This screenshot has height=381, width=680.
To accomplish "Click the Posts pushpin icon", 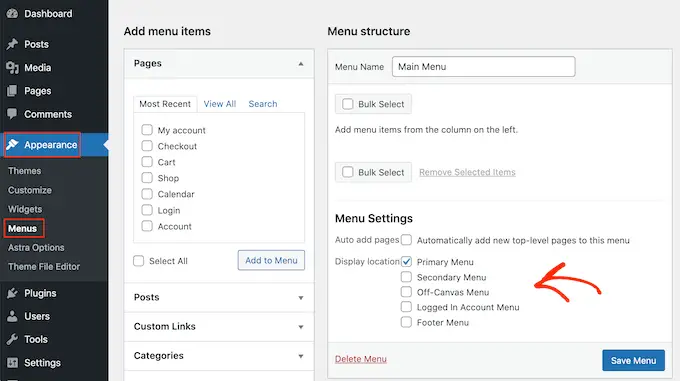I will tap(12, 44).
